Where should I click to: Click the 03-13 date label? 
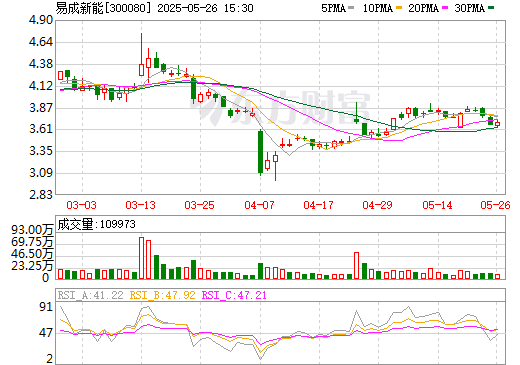[141, 205]
